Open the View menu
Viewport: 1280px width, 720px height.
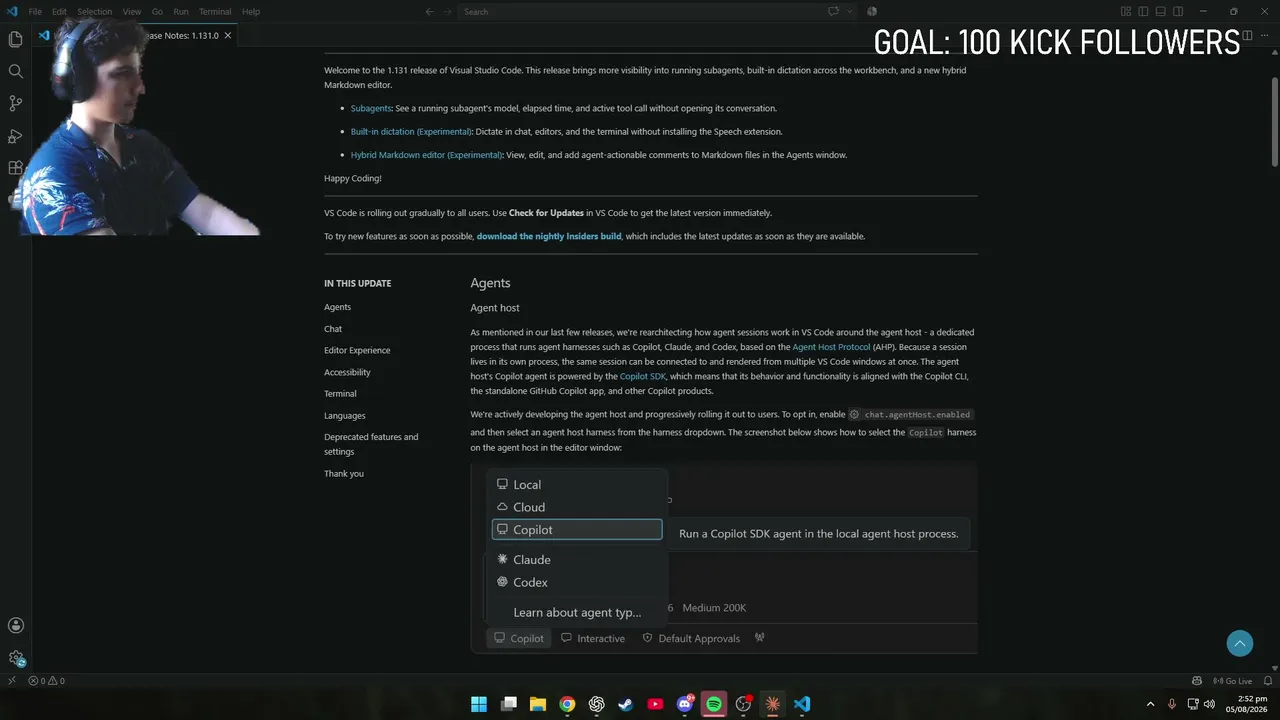click(x=131, y=12)
